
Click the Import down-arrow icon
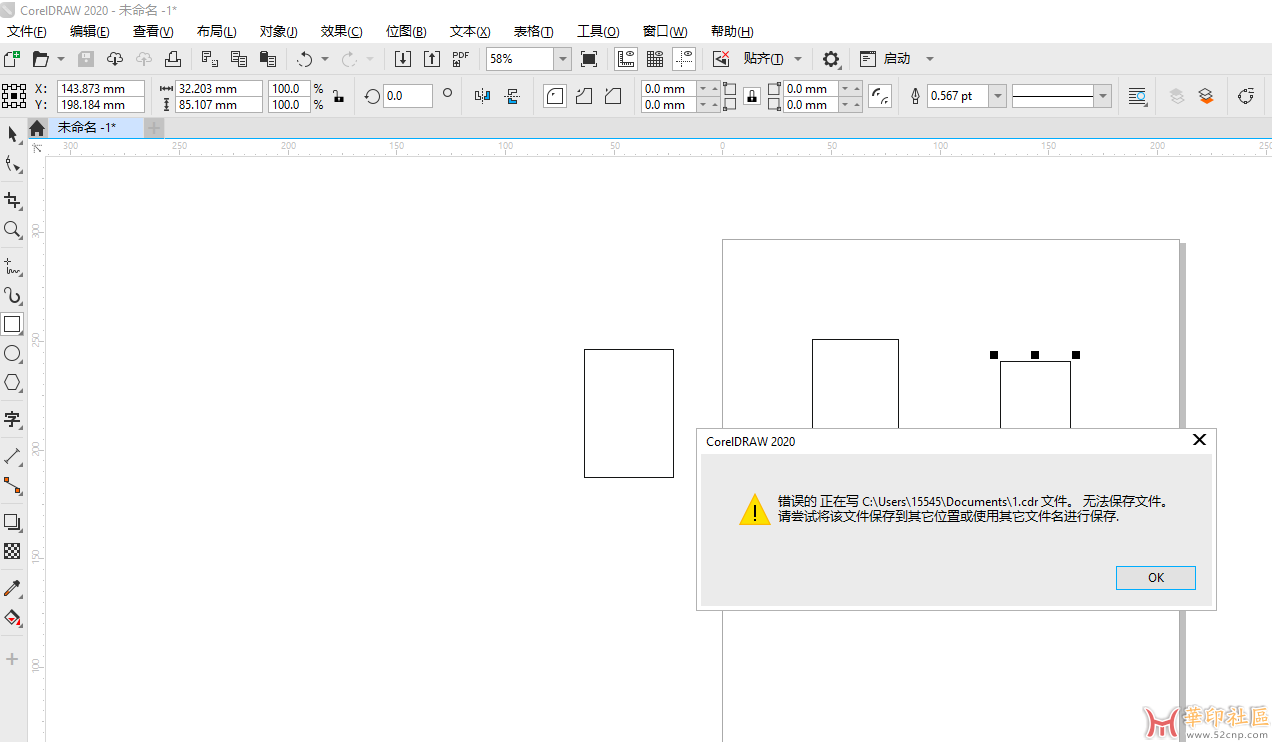[403, 59]
